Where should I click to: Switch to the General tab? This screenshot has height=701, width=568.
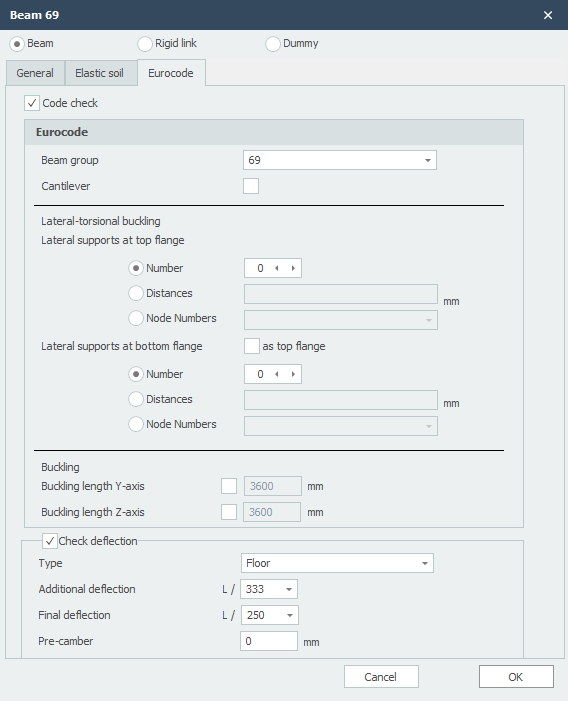35,73
